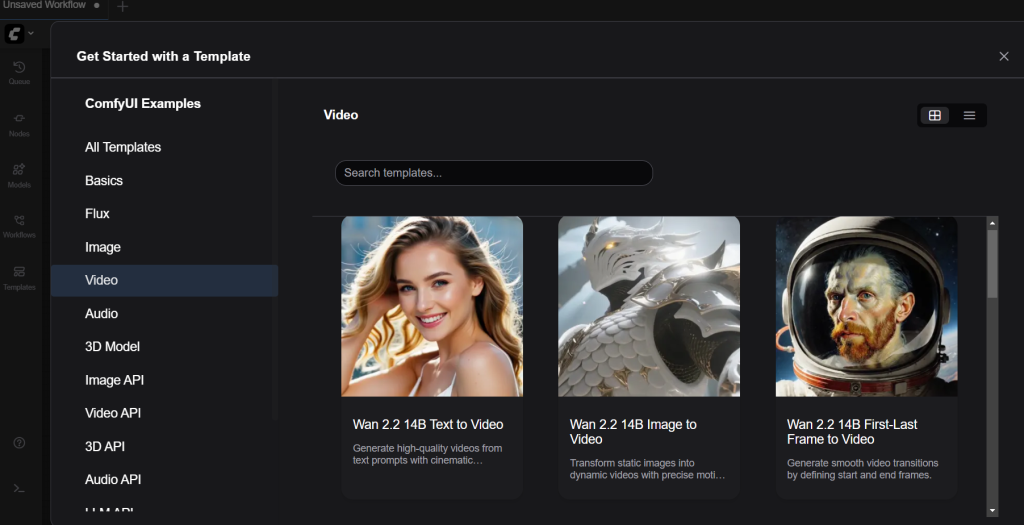Open Wan 2.2 14B Text to Video thumbnail
This screenshot has width=1024, height=525.
coord(432,306)
